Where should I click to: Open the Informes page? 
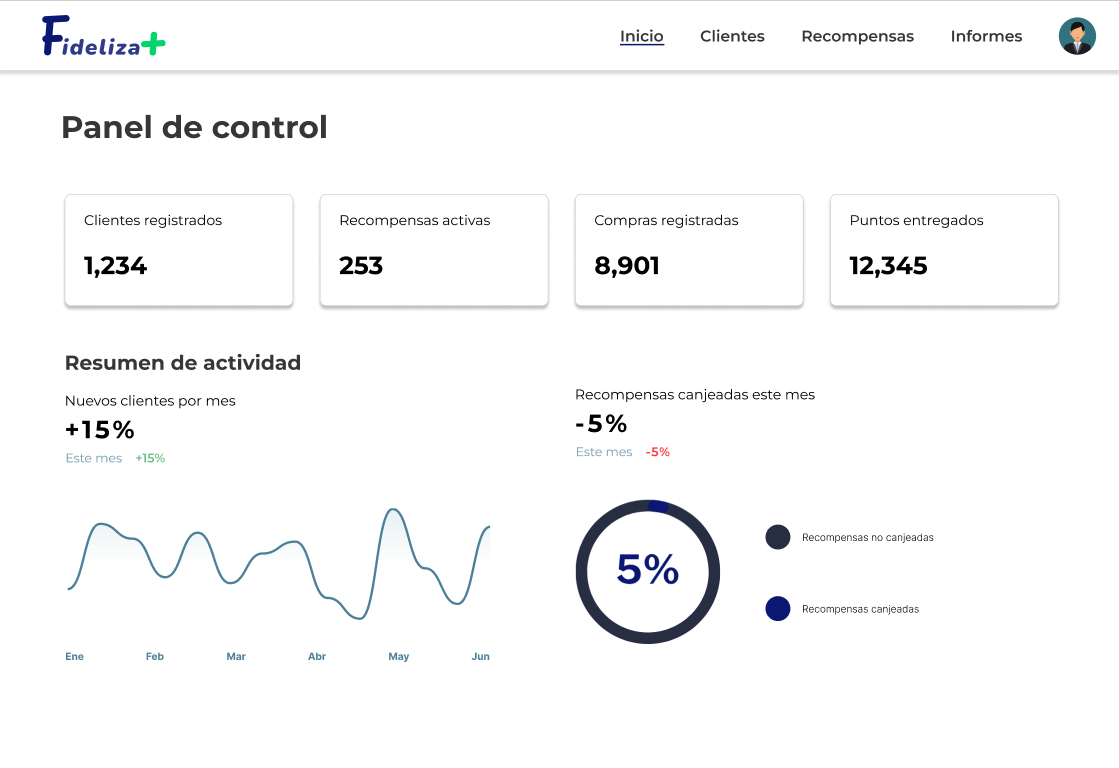coord(986,36)
